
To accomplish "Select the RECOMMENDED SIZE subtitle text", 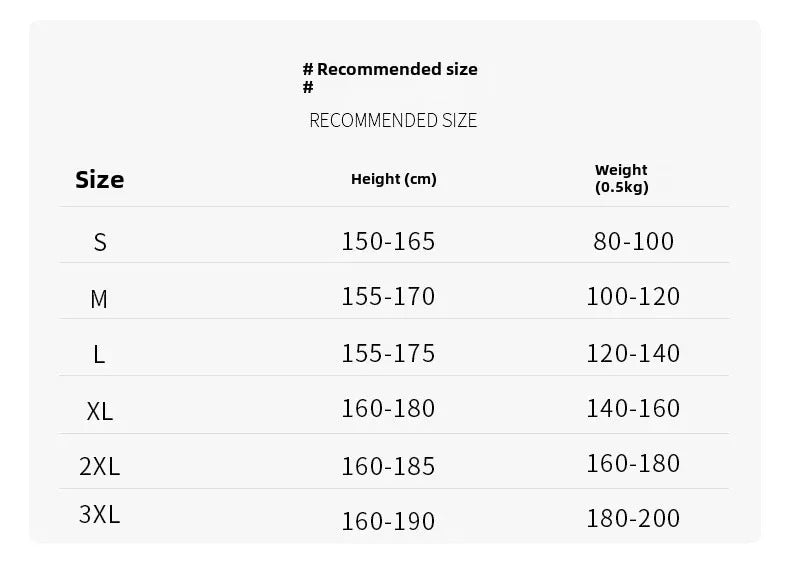I will pos(393,120).
